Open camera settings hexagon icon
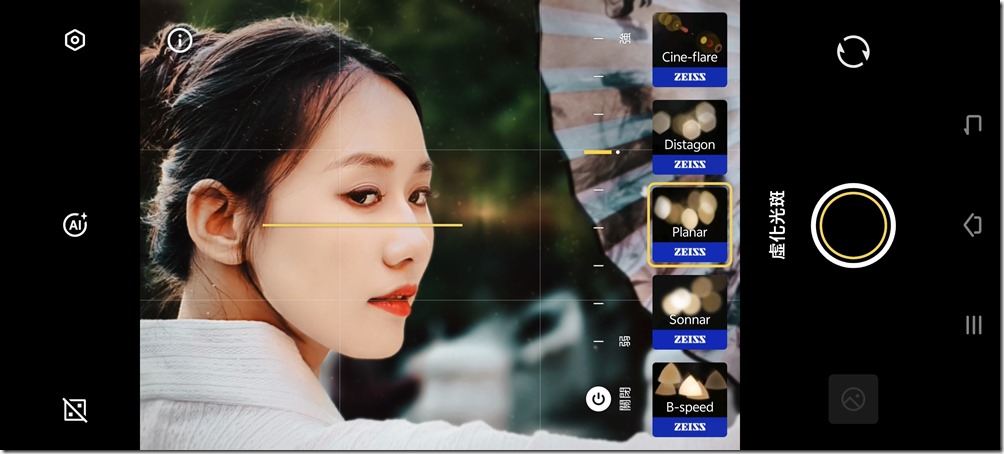 coord(75,40)
